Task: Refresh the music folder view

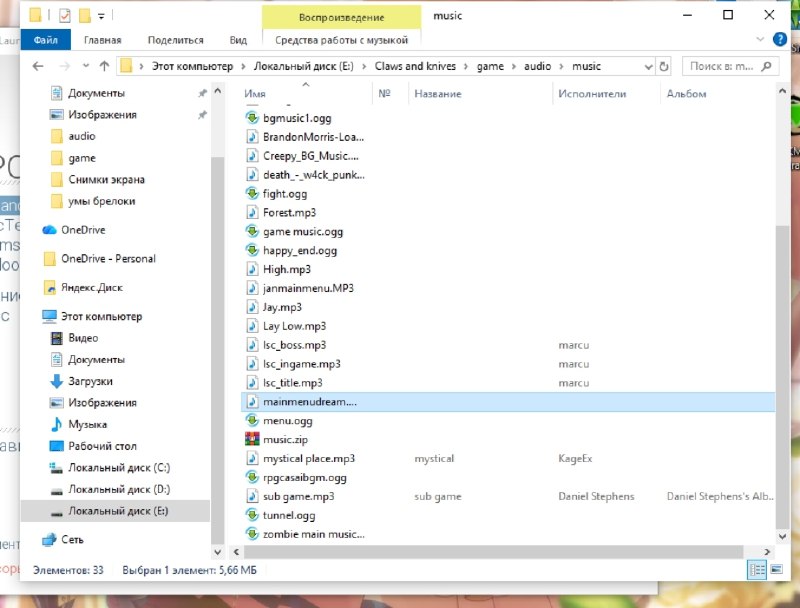Action: 664,66
